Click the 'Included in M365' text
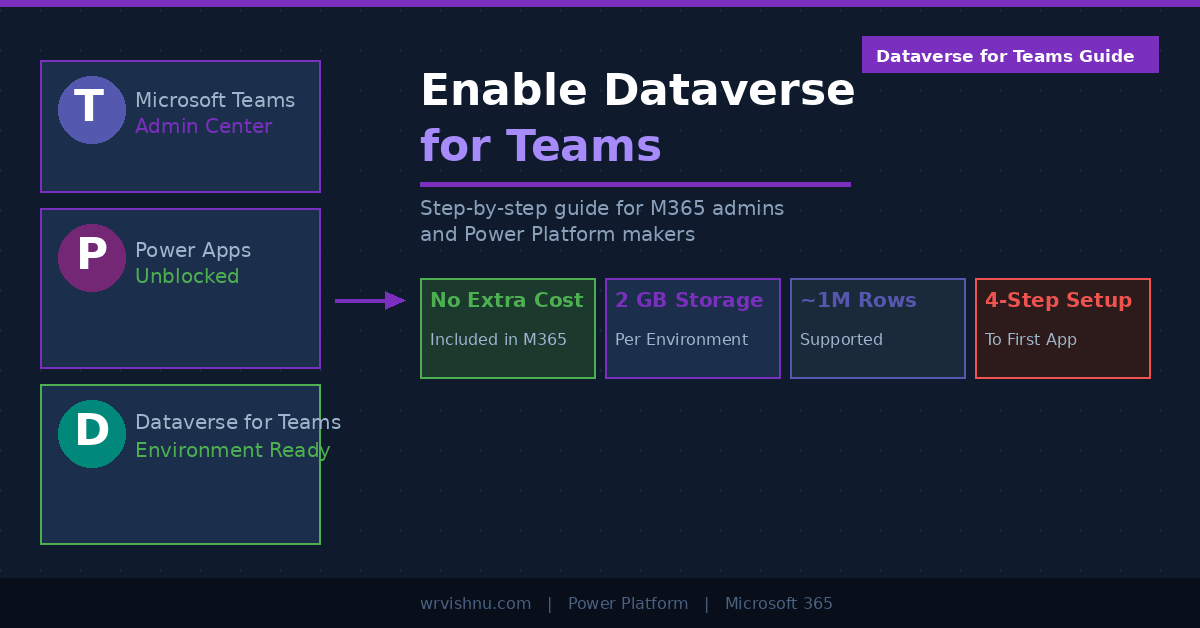The image size is (1200, 628). tap(498, 340)
